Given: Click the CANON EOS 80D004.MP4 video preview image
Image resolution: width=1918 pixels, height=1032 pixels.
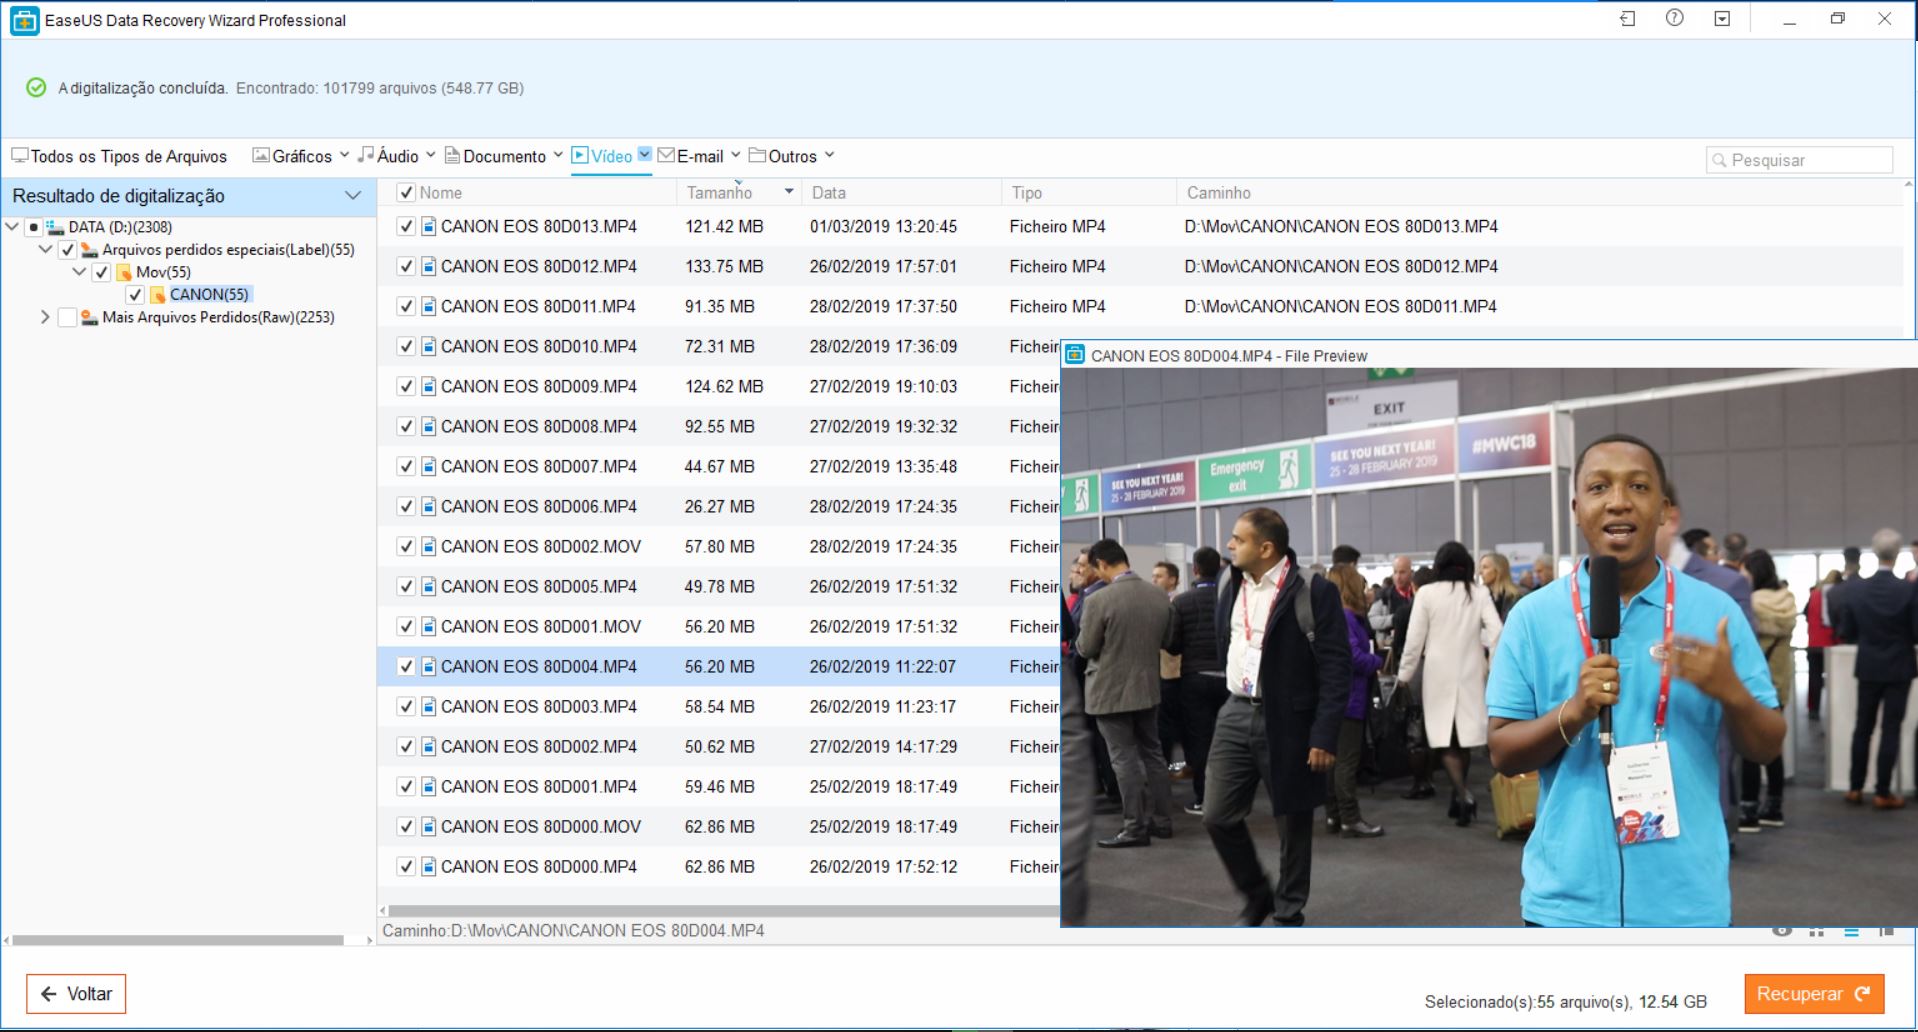Looking at the screenshot, I should [1488, 647].
